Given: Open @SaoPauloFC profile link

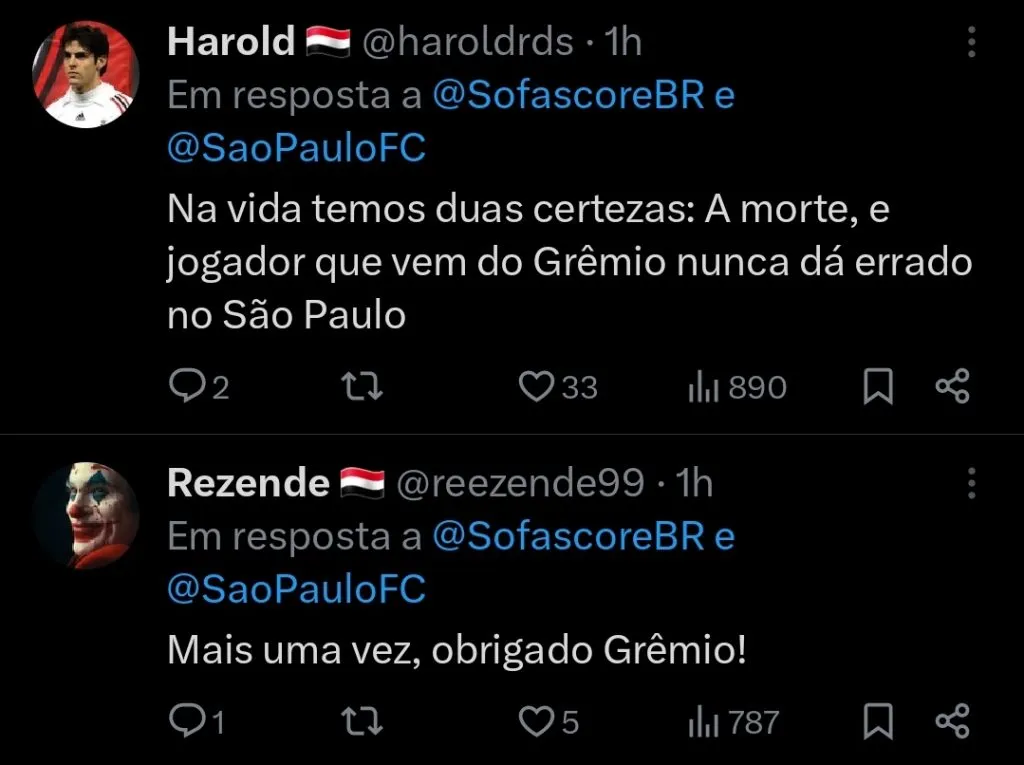Looking at the screenshot, I should pyautogui.click(x=293, y=148).
